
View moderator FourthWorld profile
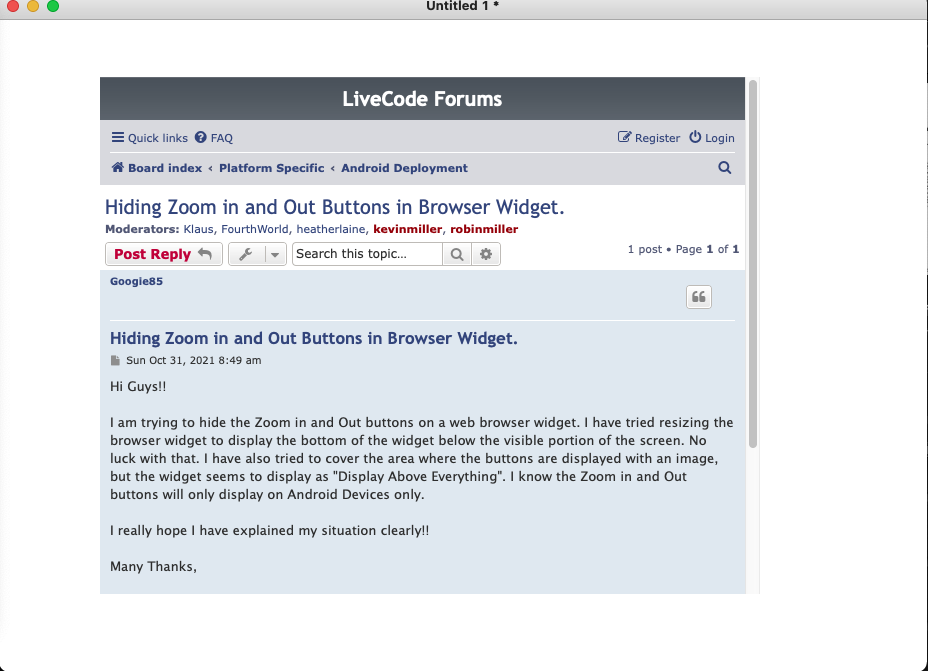coord(255,229)
